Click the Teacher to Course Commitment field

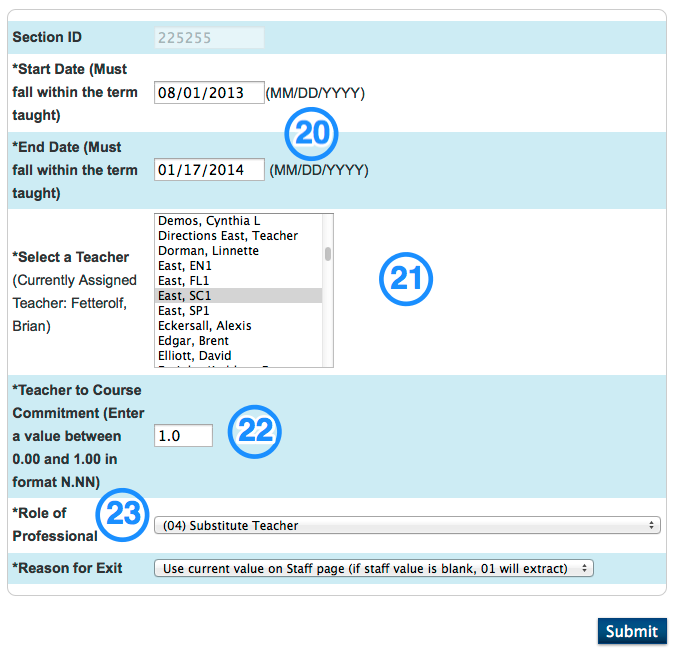[x=183, y=435]
